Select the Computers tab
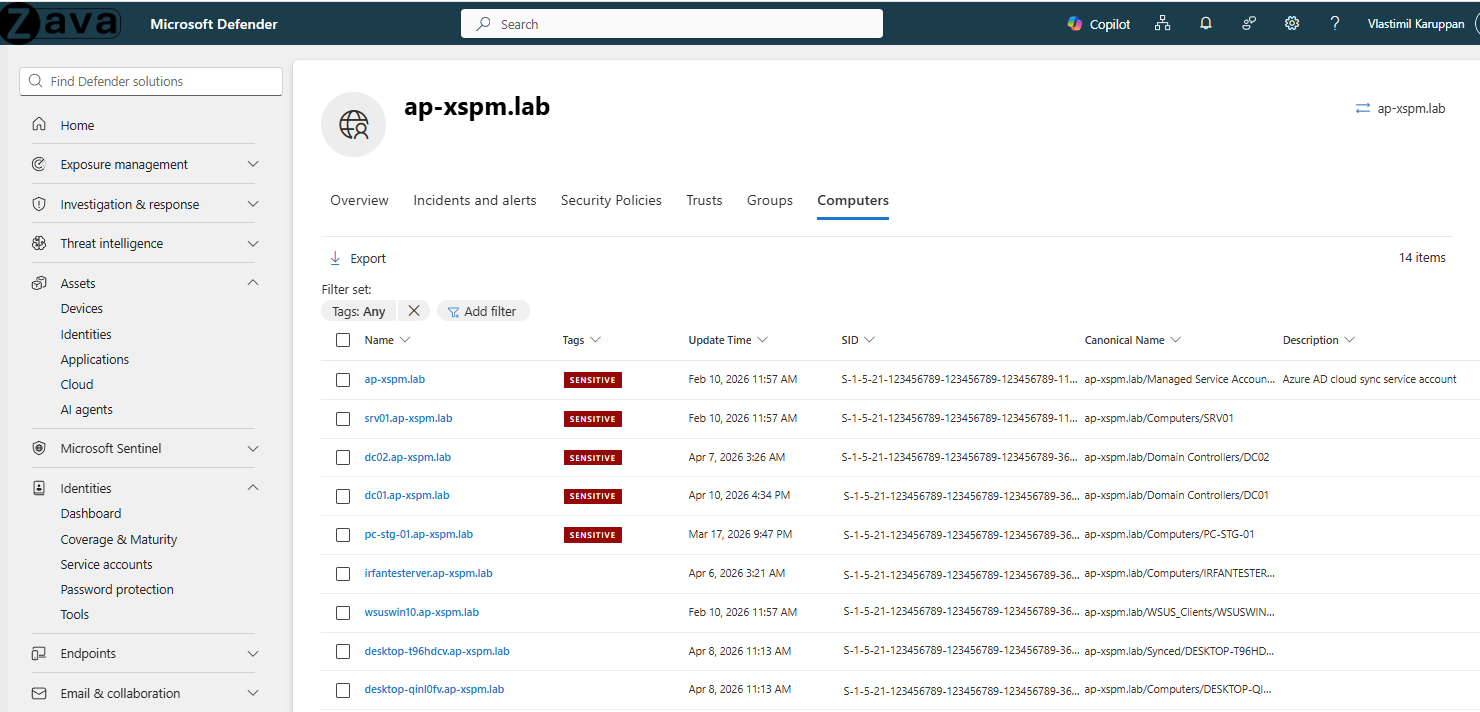 pos(853,200)
